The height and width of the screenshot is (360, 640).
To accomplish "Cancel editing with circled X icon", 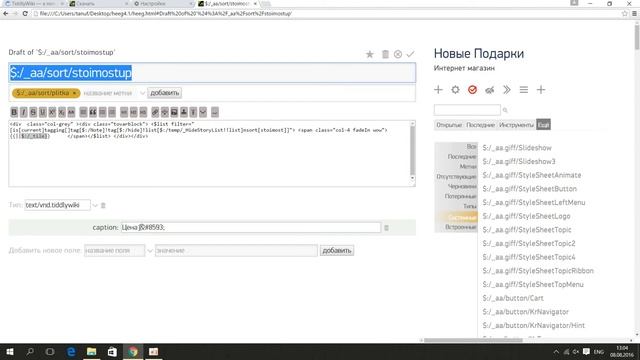I will coord(398,54).
